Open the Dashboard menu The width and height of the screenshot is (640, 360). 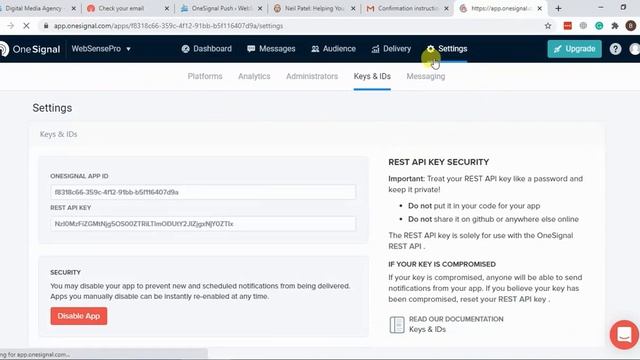(207, 49)
